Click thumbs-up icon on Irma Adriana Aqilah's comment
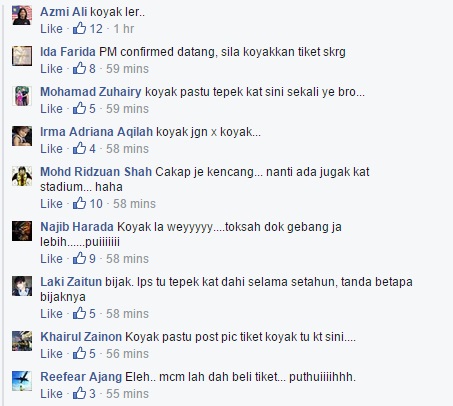The height and width of the screenshot is (406, 453). coord(79,148)
